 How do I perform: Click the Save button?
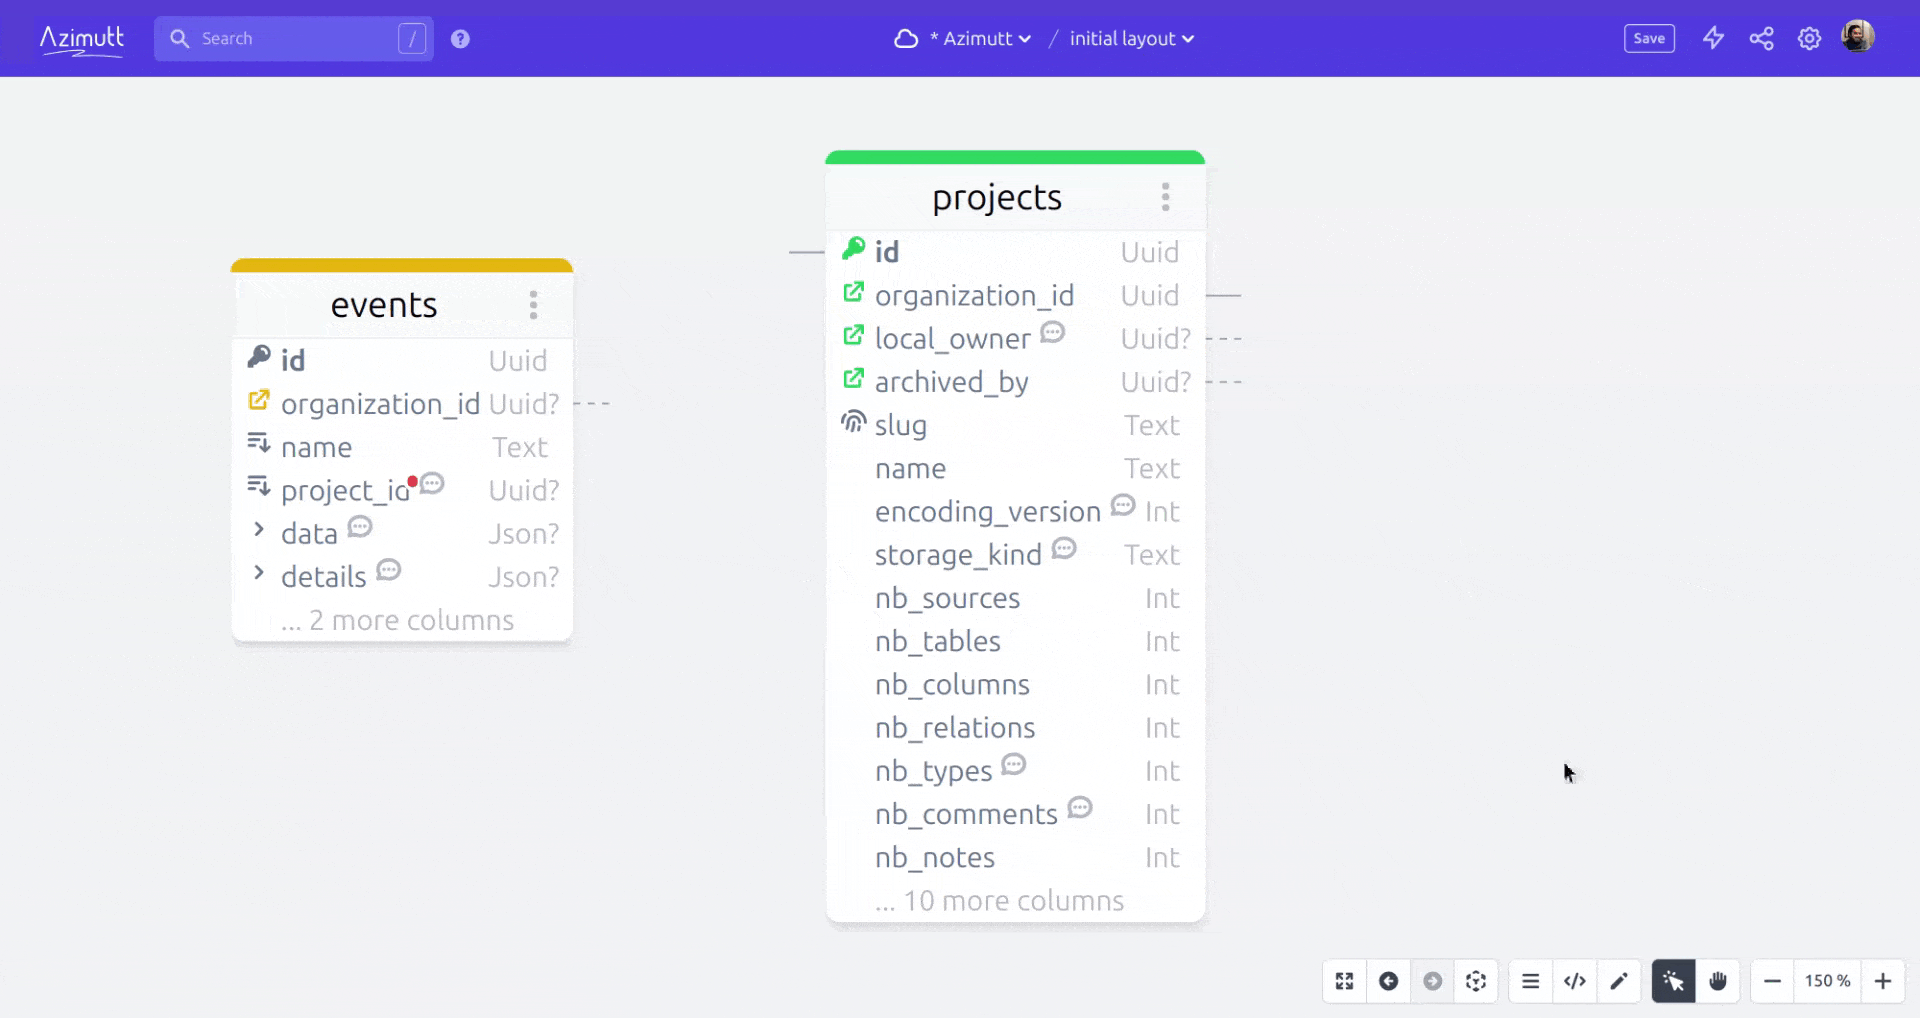click(1649, 38)
